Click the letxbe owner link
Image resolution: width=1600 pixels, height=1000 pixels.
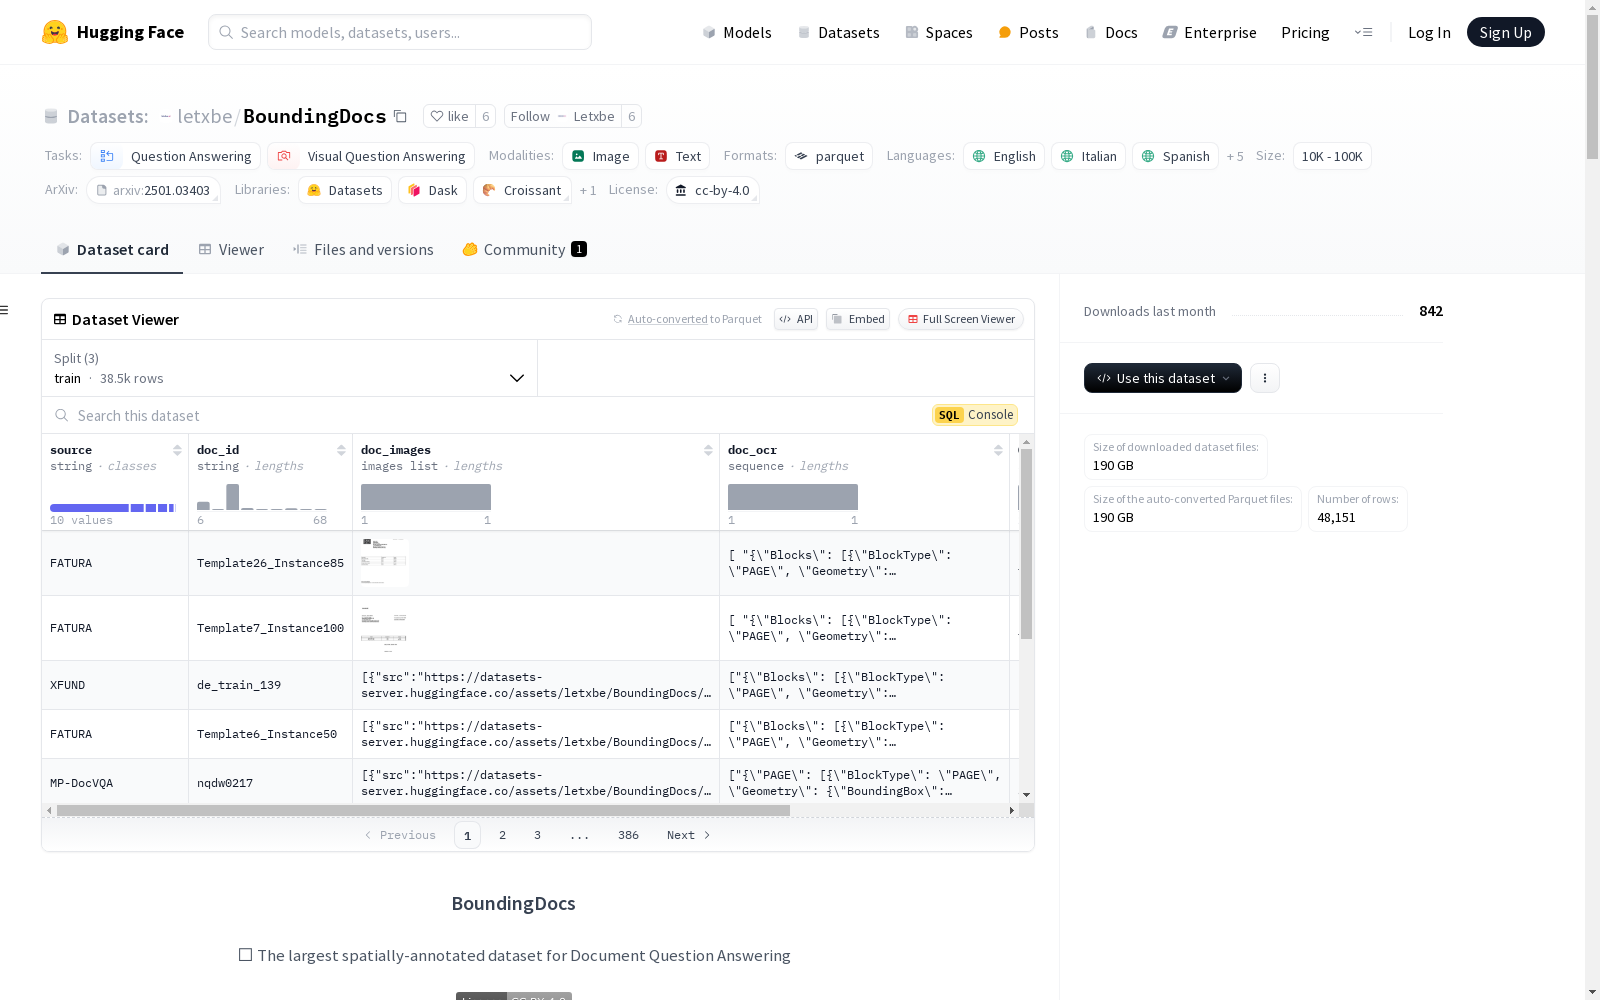204,116
